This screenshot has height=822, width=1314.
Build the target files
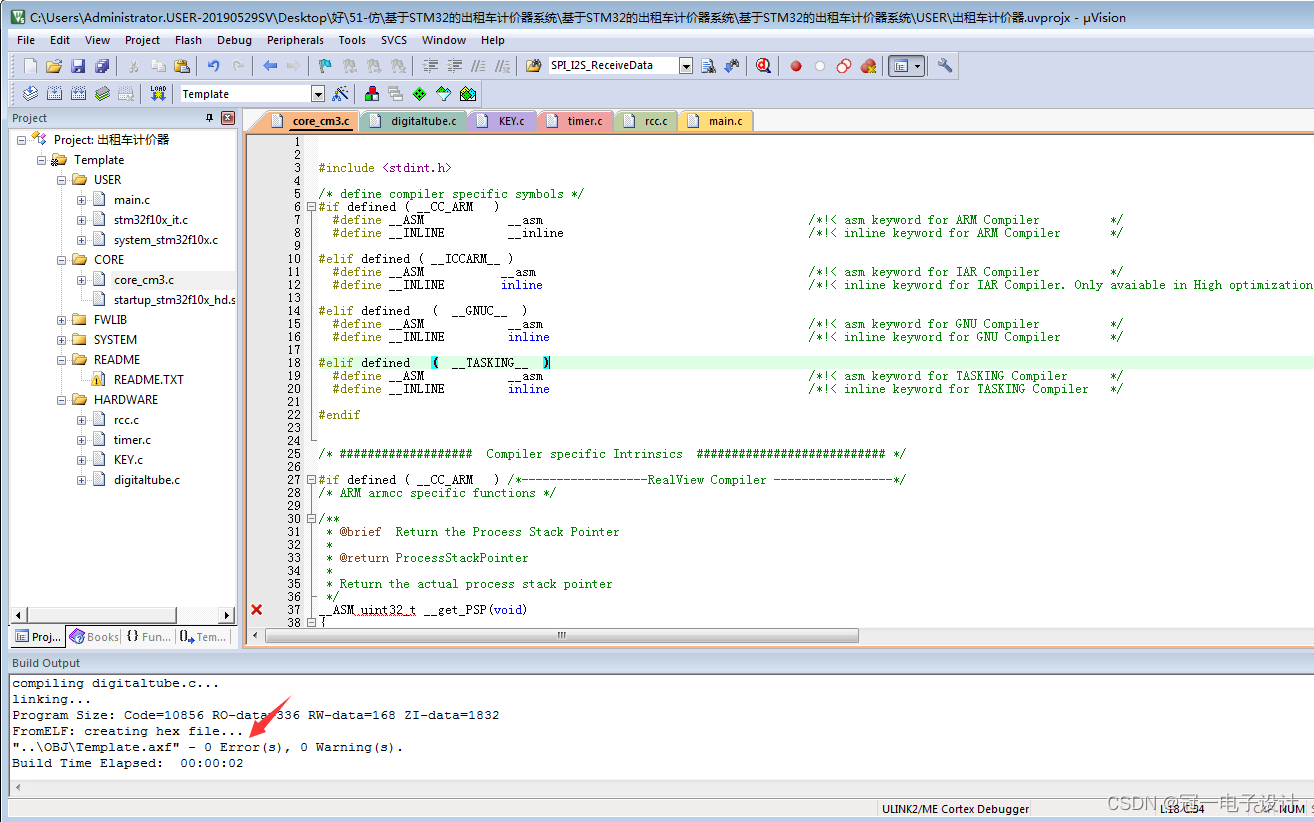pyautogui.click(x=54, y=94)
